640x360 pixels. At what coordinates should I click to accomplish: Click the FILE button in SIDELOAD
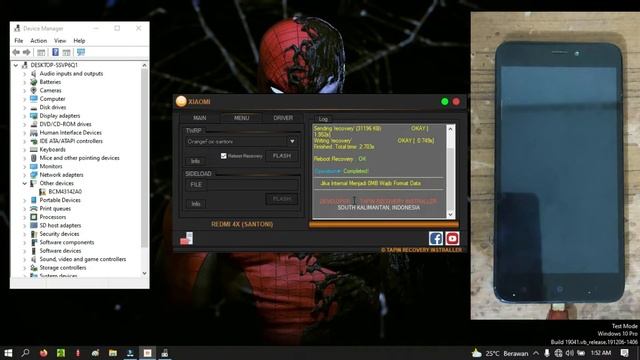pyautogui.click(x=196, y=184)
